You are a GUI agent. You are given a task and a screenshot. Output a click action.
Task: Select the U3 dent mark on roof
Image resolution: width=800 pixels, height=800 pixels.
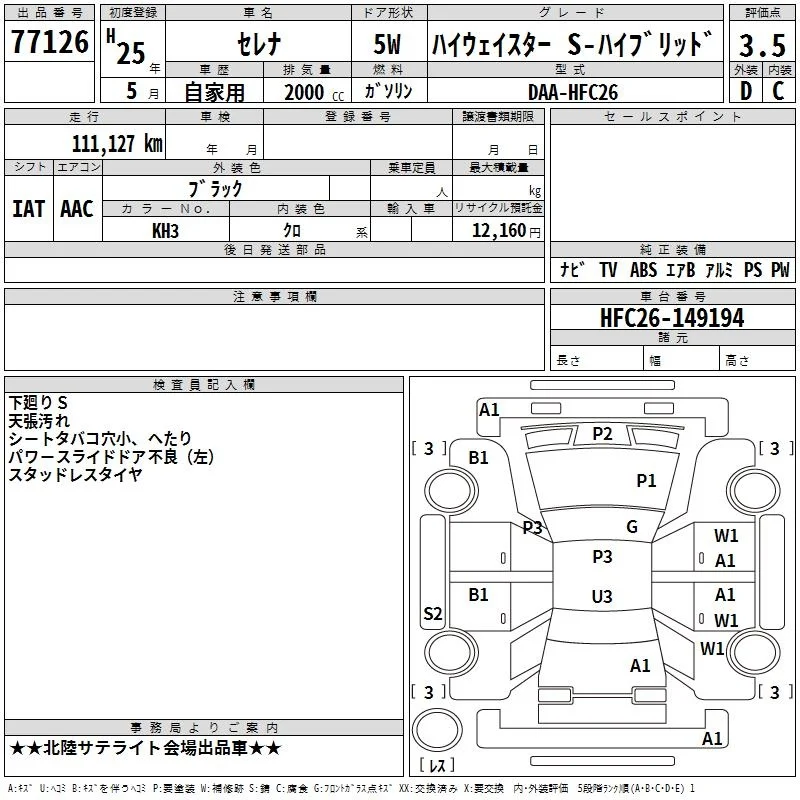(602, 596)
